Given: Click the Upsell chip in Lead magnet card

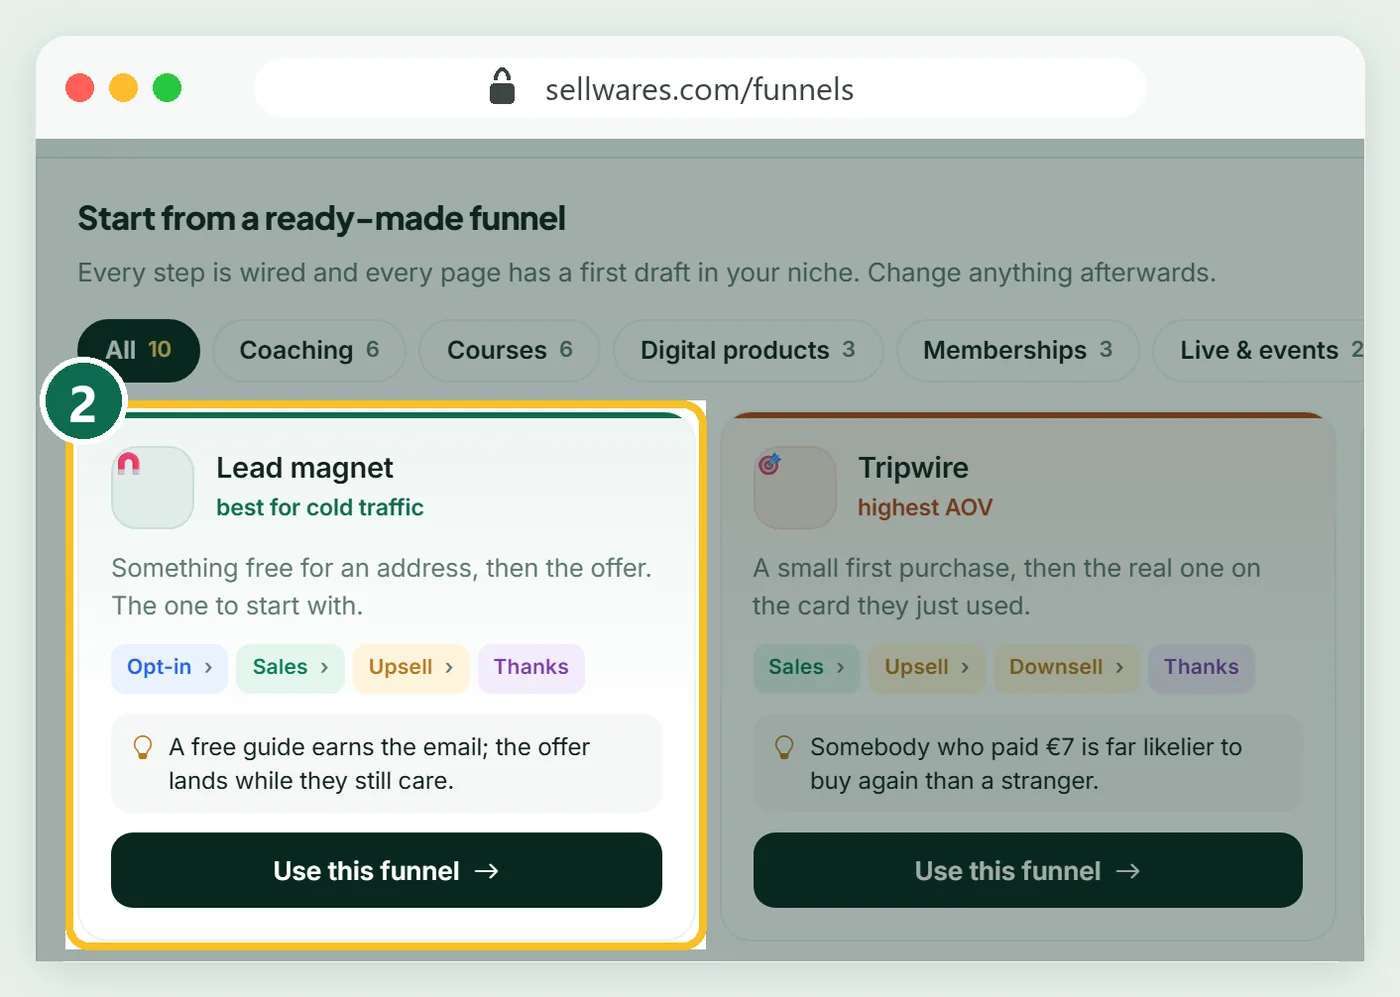Looking at the screenshot, I should point(411,668).
